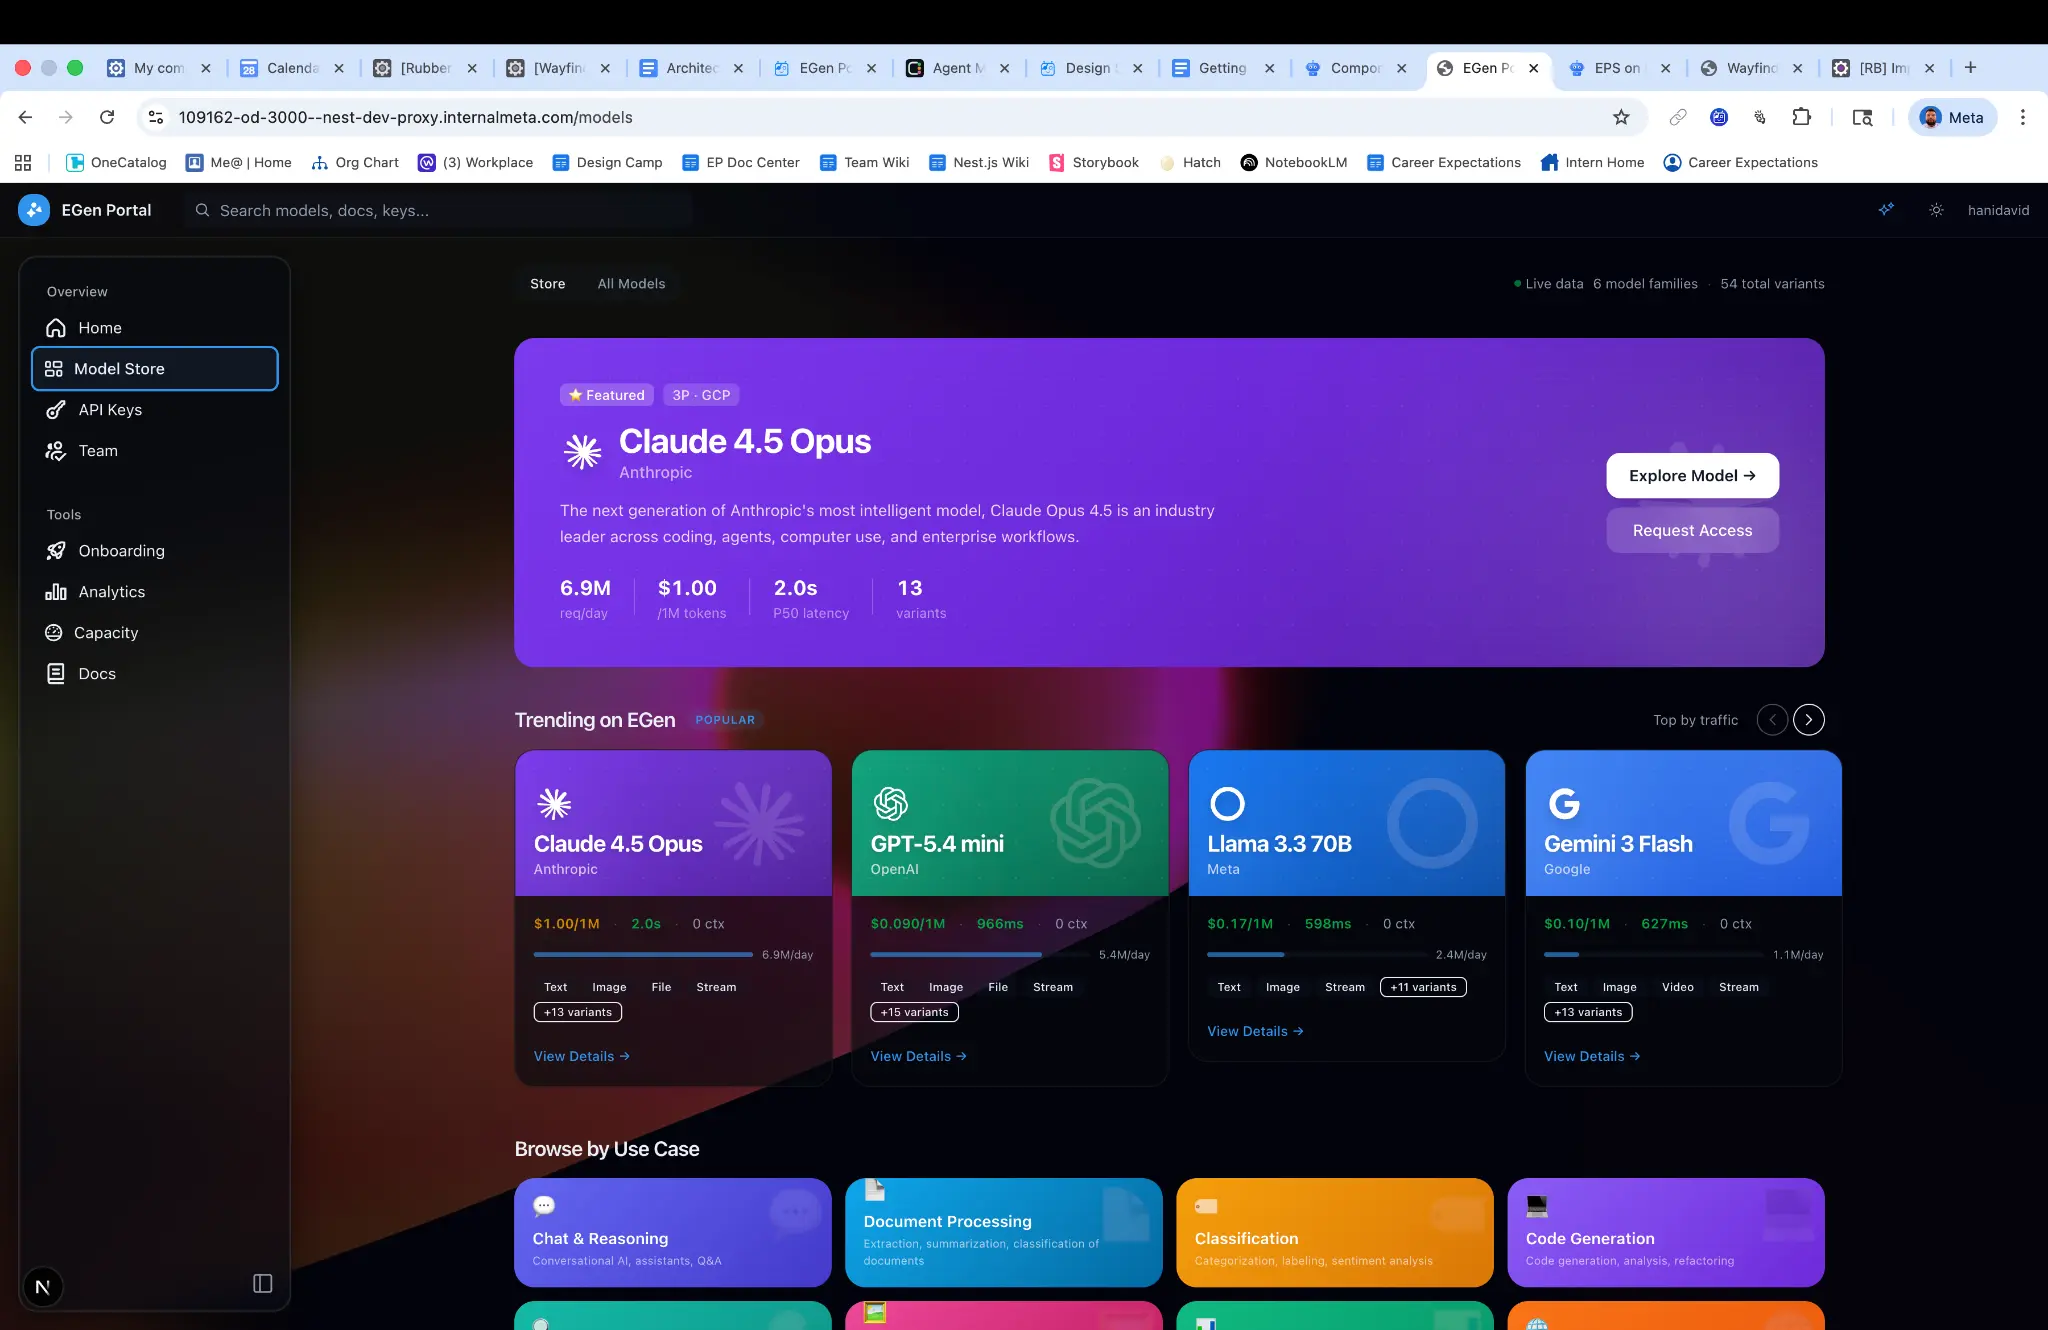This screenshot has width=2048, height=1330.
Task: Click the round N badge button
Action: click(x=42, y=1287)
